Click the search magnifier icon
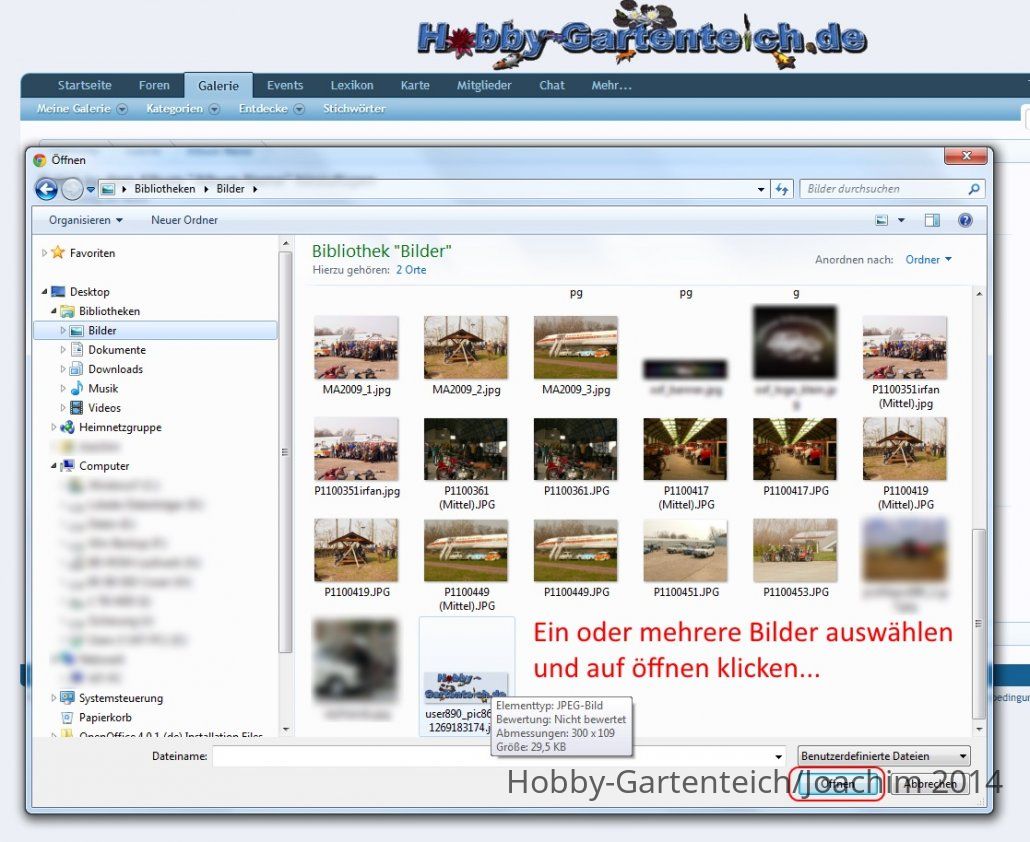1030x842 pixels. 974,189
